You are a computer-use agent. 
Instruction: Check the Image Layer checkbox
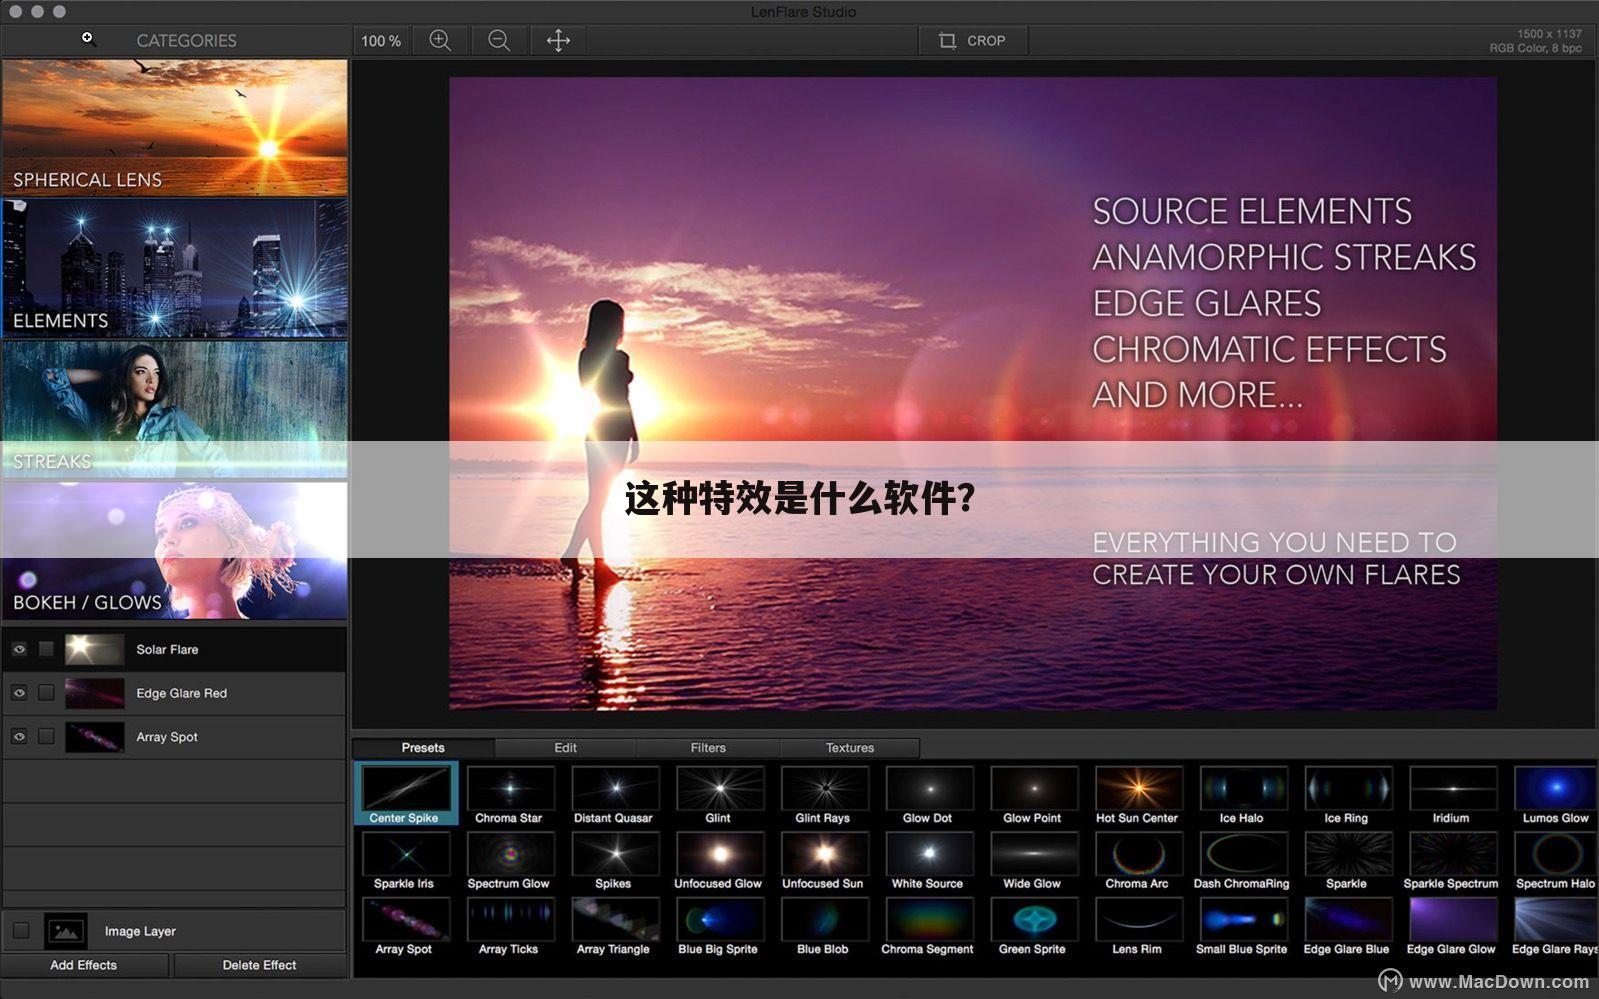tap(21, 931)
